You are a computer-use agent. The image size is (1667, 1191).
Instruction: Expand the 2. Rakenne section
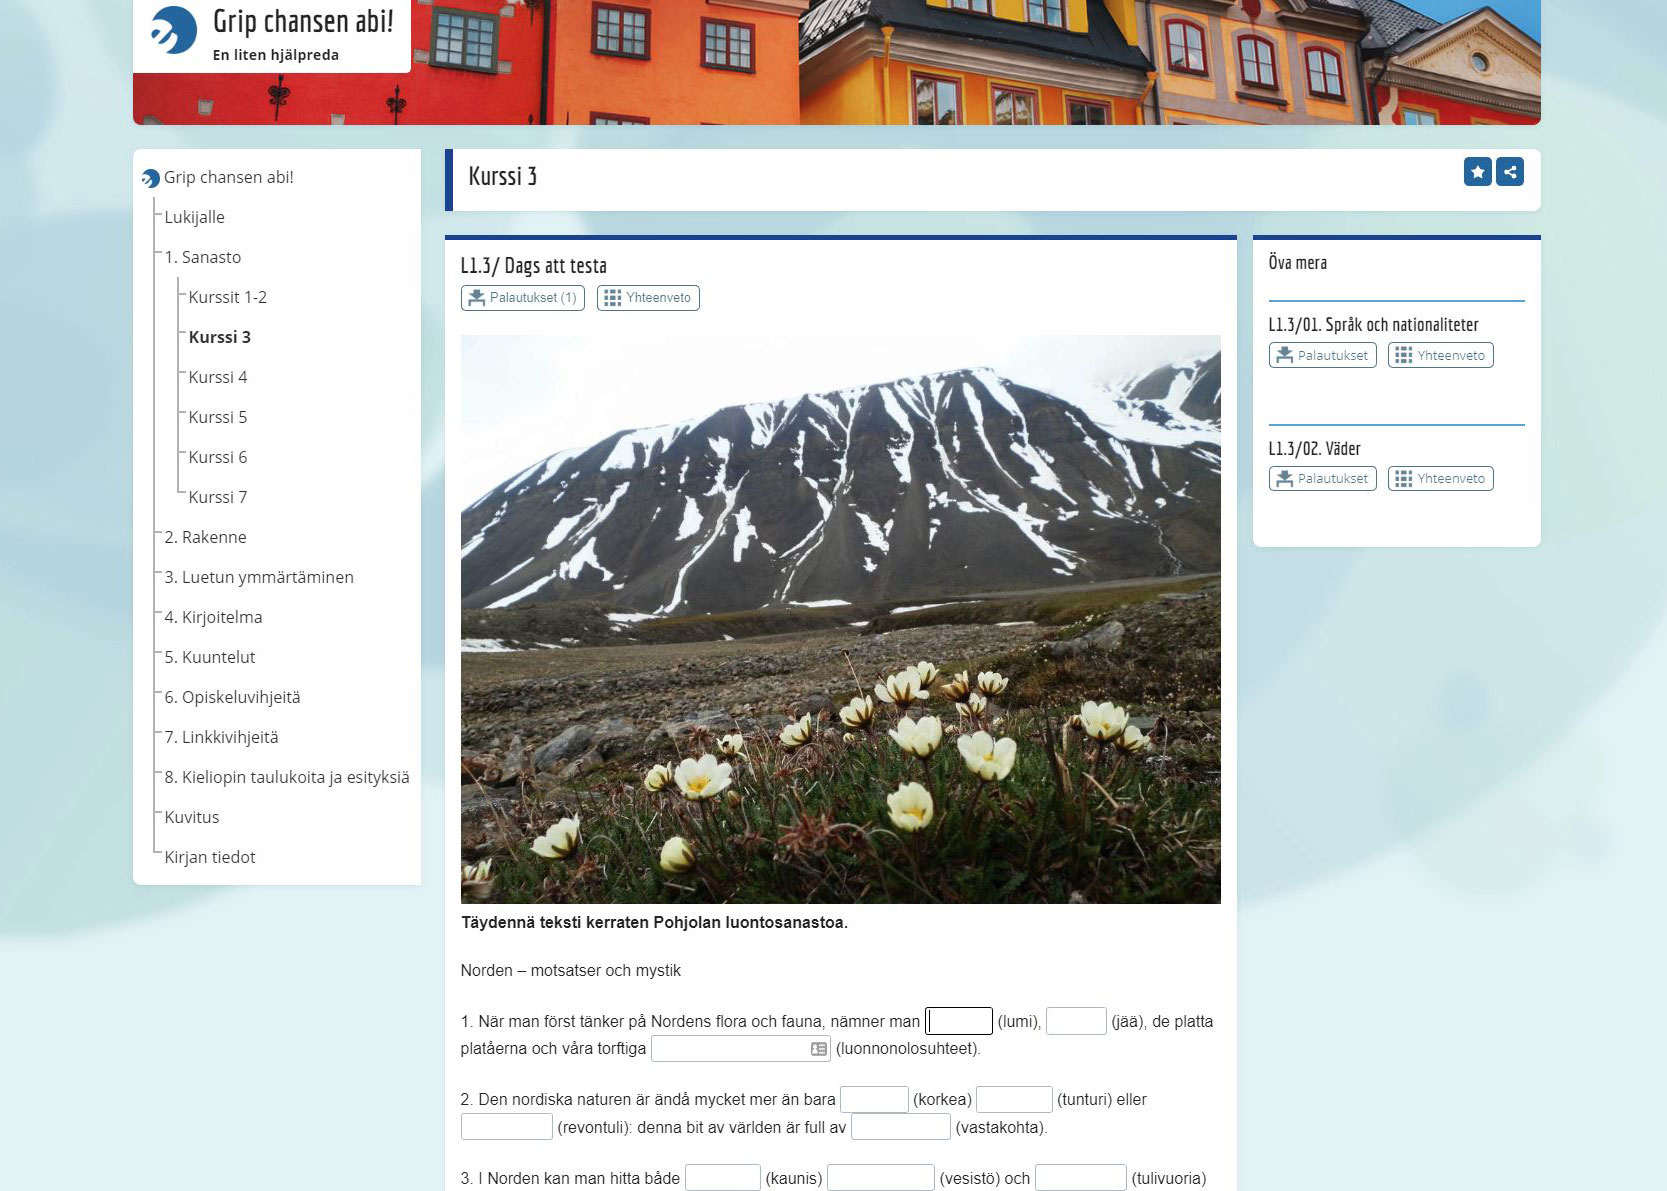click(x=205, y=537)
